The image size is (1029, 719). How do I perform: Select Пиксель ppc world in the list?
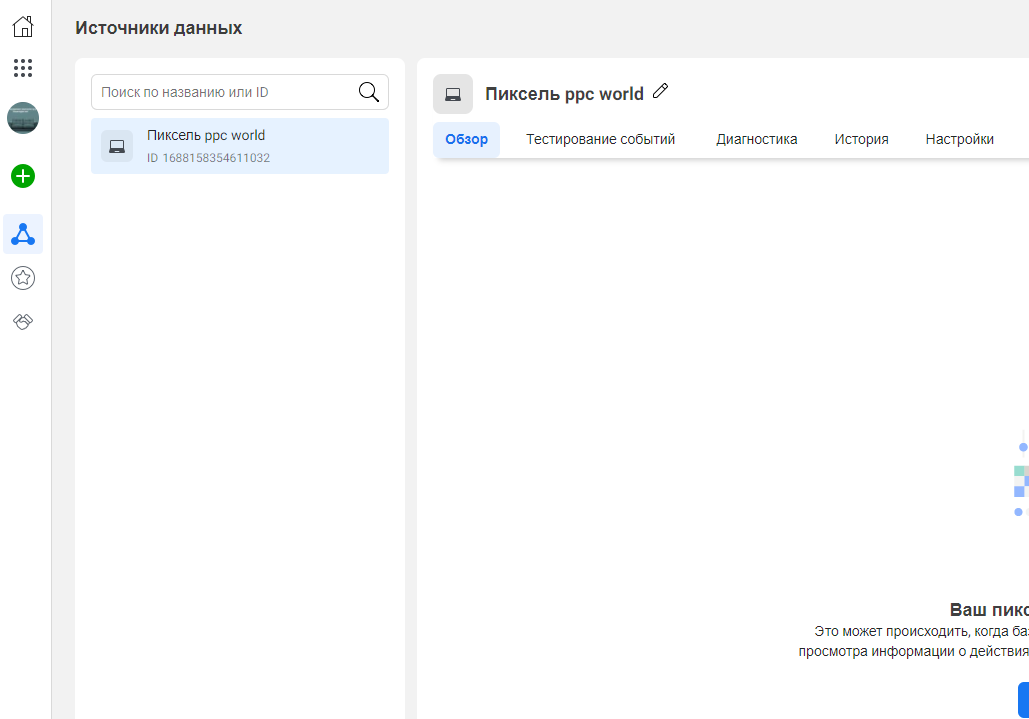coord(206,136)
